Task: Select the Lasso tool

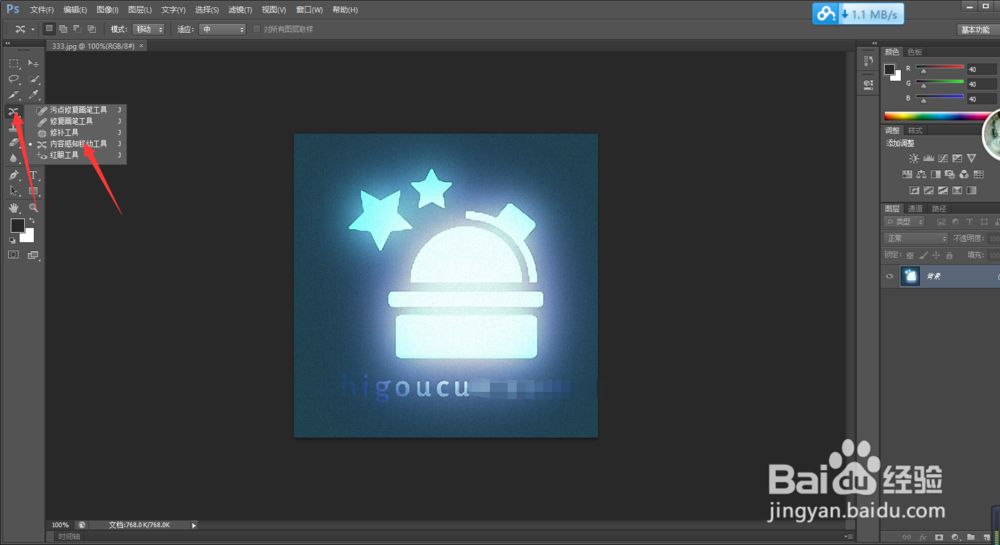Action: [13, 79]
